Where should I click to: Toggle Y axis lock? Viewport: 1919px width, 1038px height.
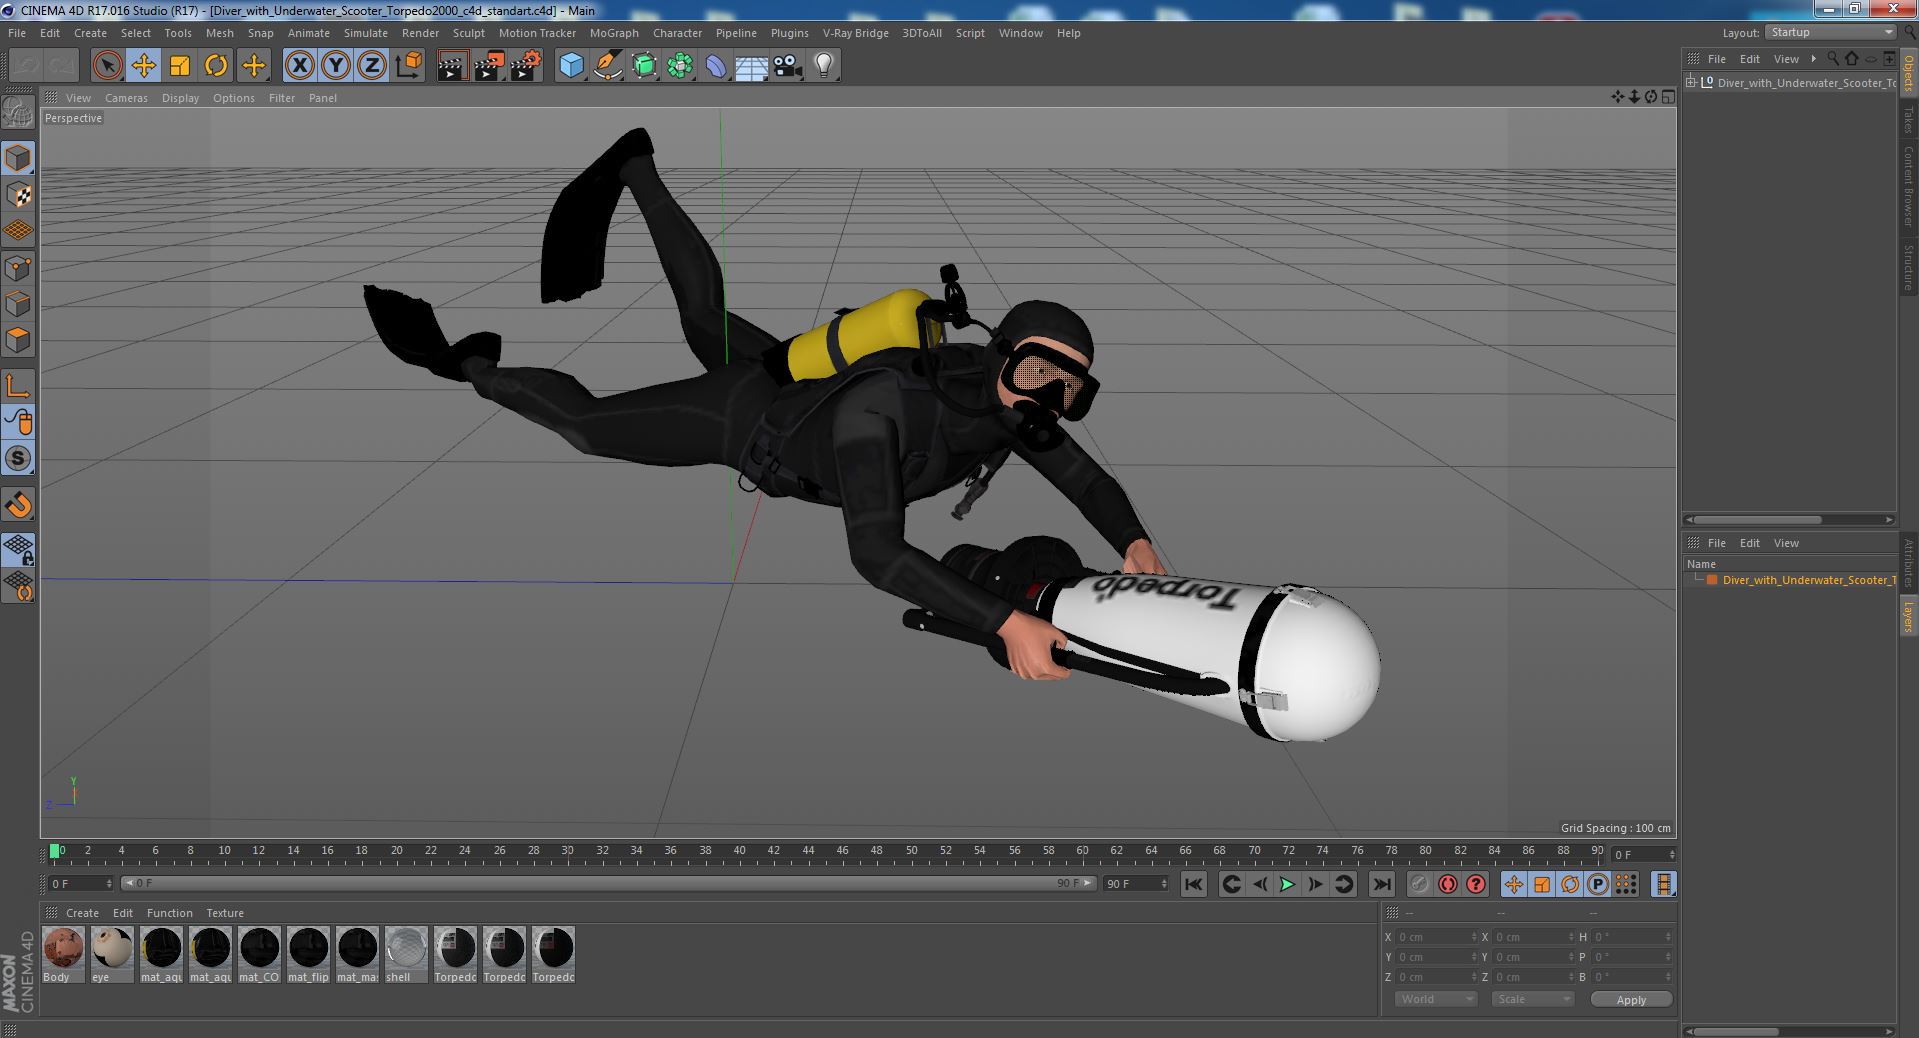coord(336,66)
